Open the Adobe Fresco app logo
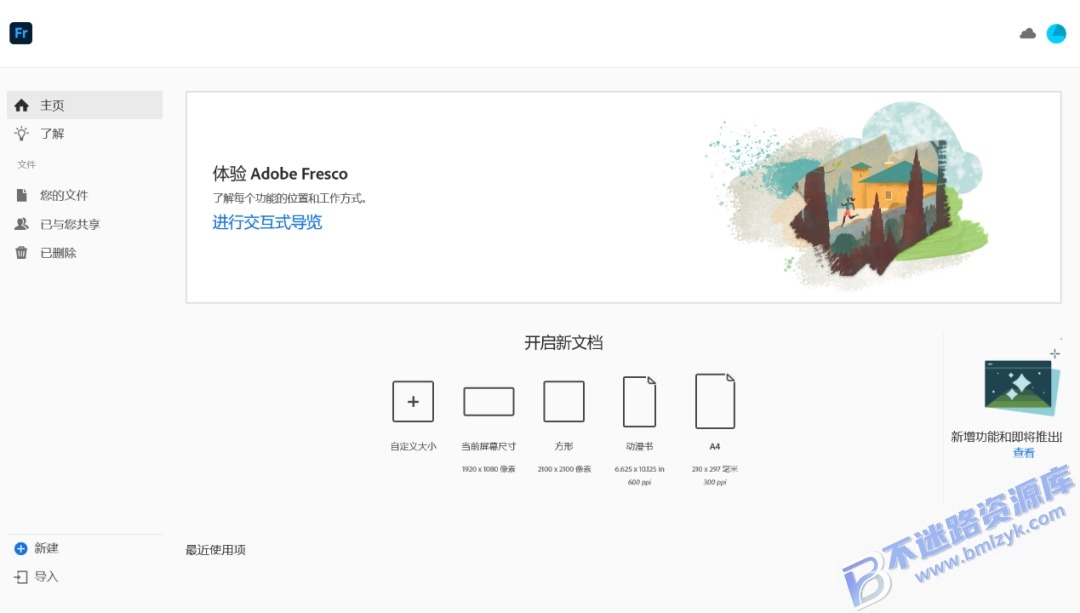Screen dimensions: 1080x613 (x=21, y=32)
